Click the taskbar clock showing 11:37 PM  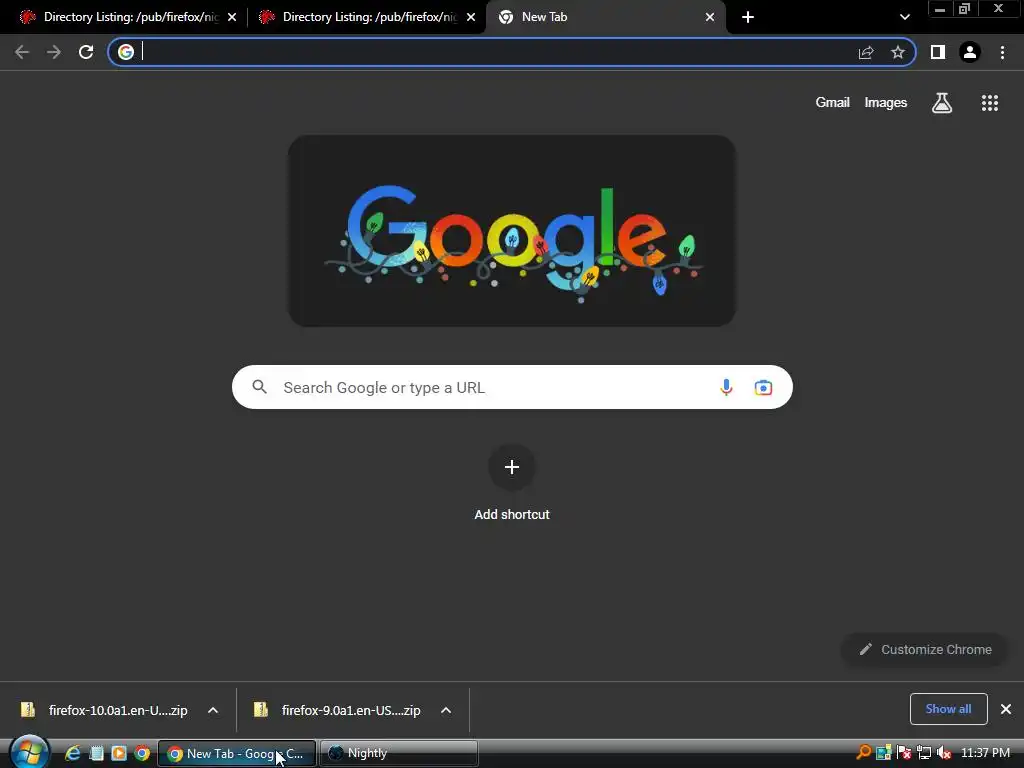(985, 753)
